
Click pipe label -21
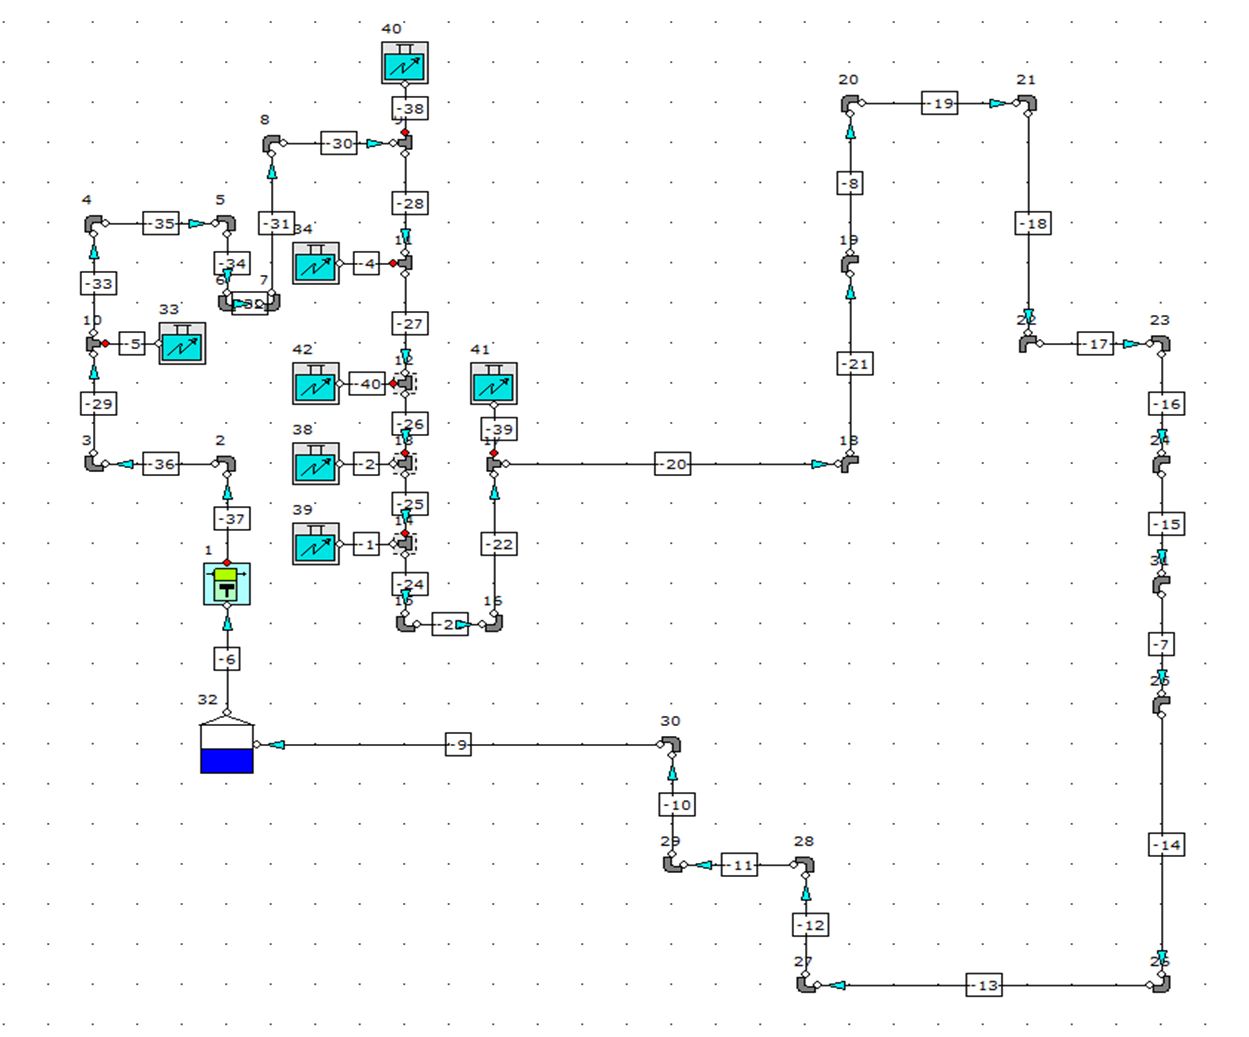click(x=855, y=363)
